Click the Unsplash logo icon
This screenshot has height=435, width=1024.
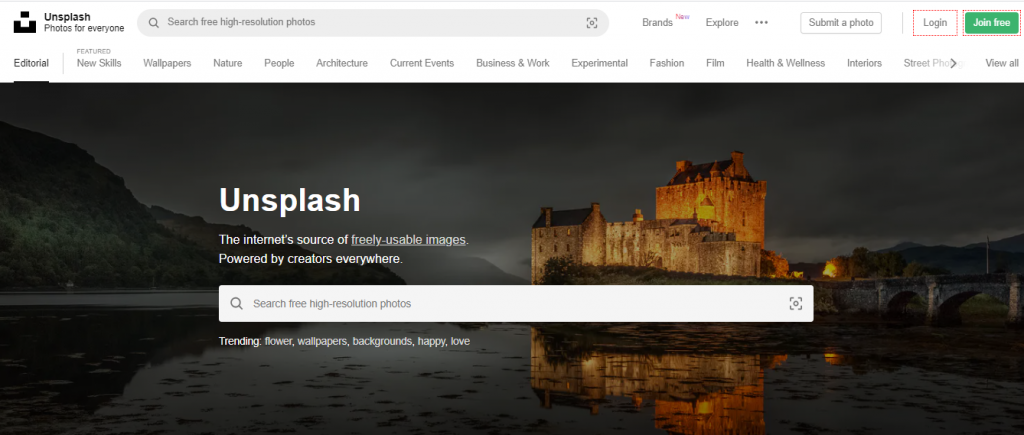[x=24, y=22]
